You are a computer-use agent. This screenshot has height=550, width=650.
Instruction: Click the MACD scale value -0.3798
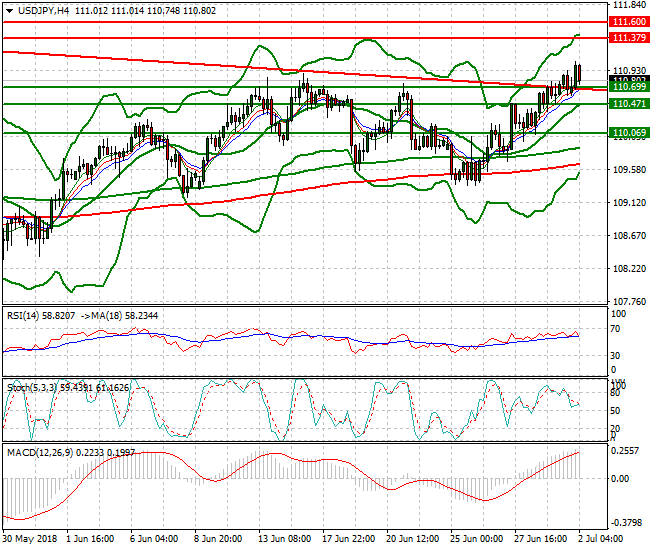(625, 523)
